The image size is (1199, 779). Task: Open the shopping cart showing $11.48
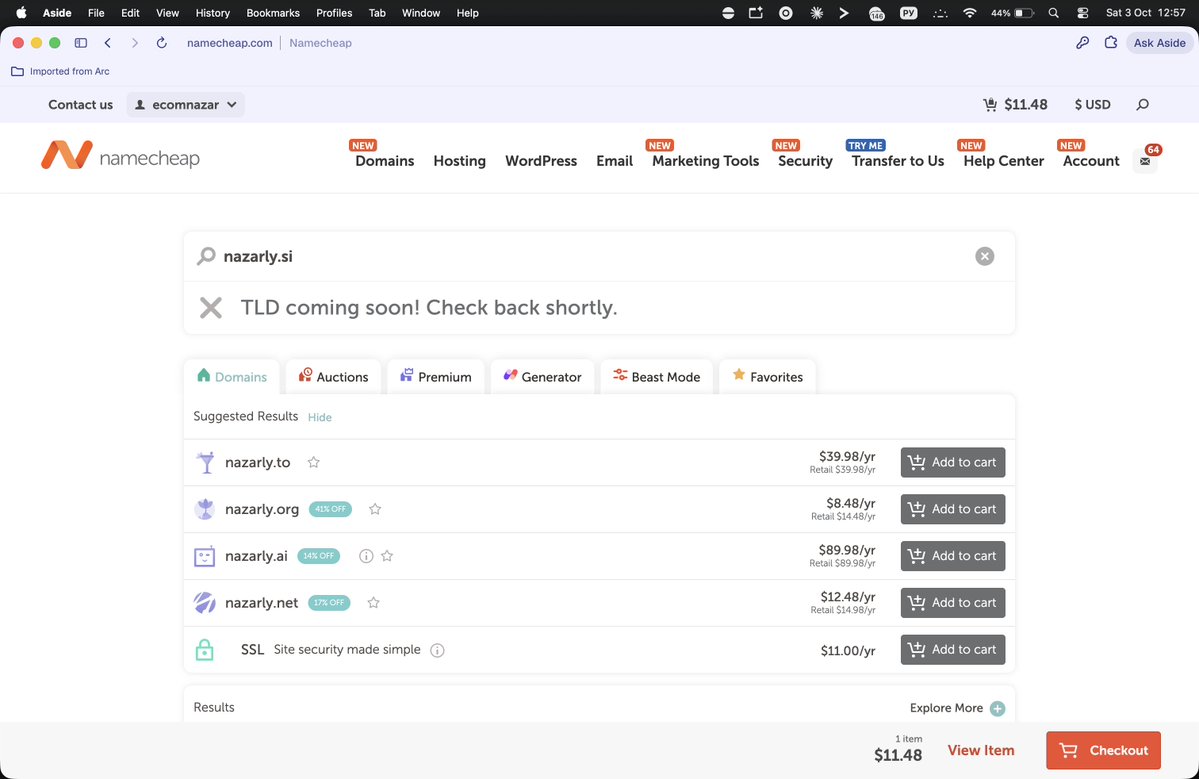pos(1015,105)
